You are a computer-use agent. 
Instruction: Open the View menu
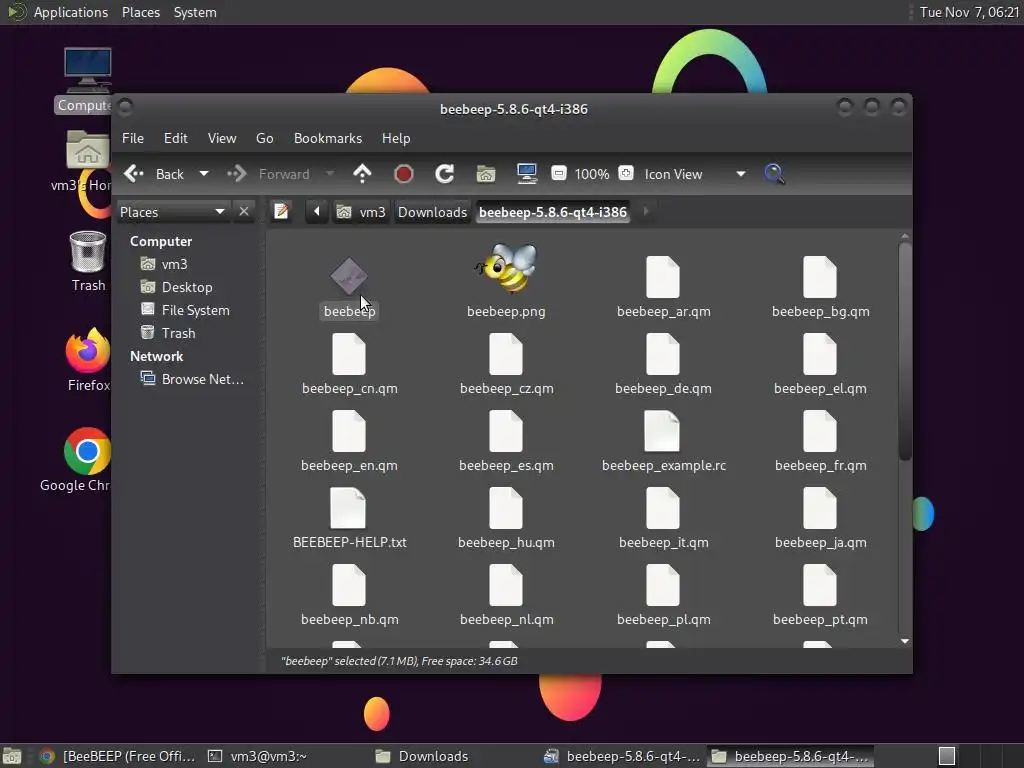coord(222,138)
